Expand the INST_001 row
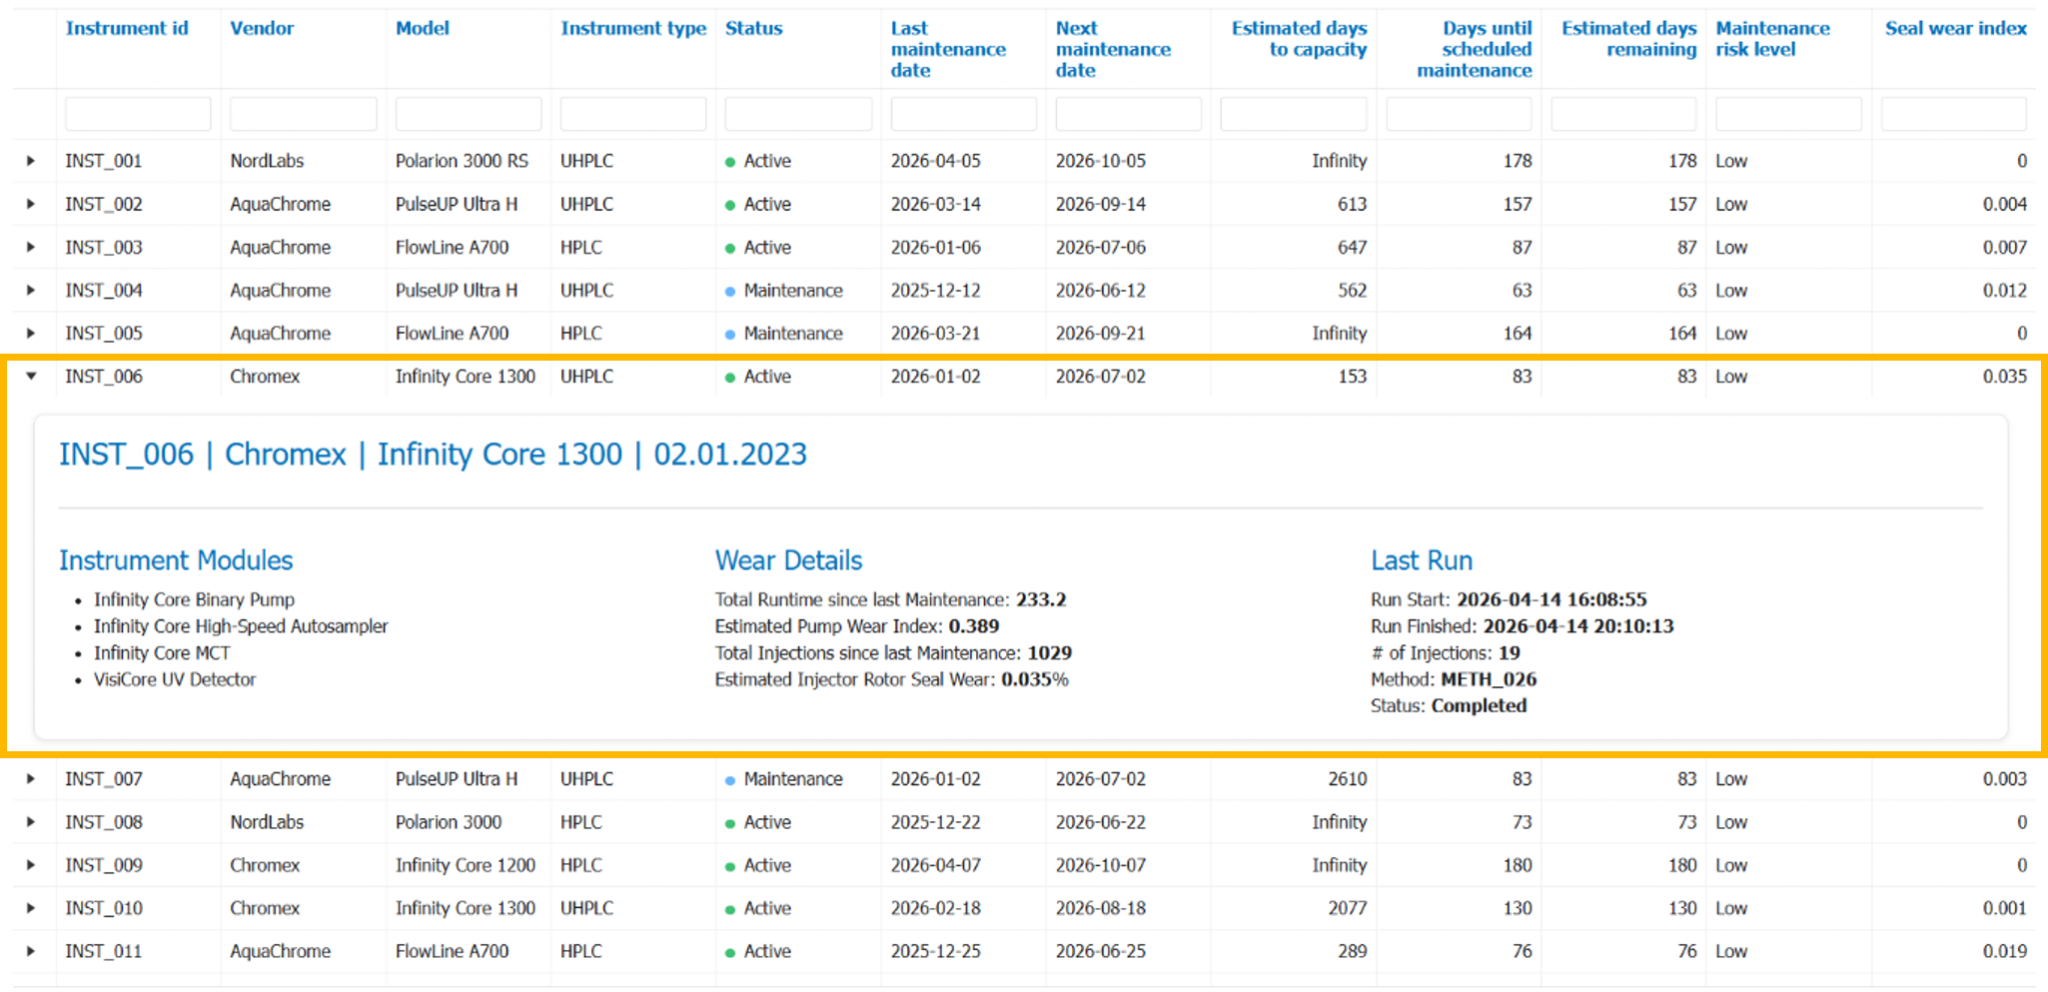 (31, 161)
